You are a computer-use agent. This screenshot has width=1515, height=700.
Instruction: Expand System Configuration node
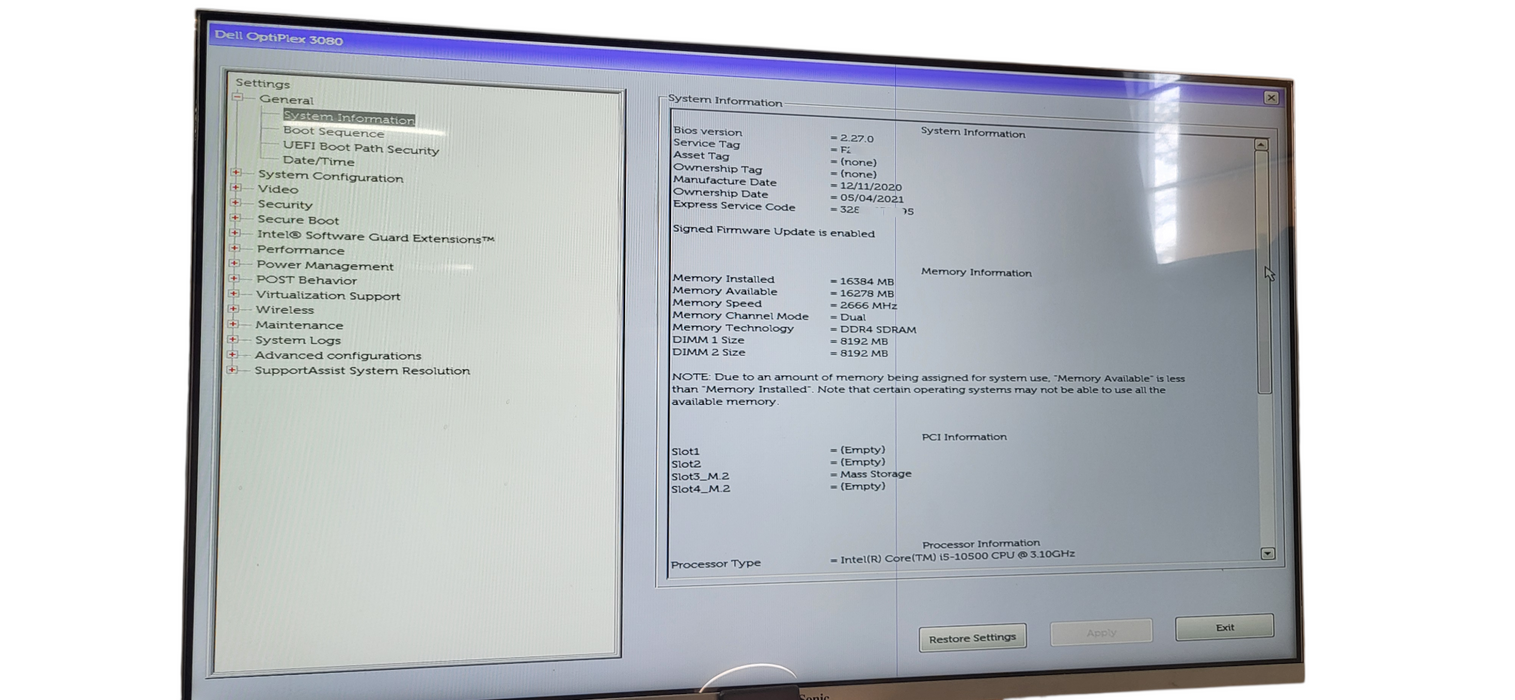236,173
